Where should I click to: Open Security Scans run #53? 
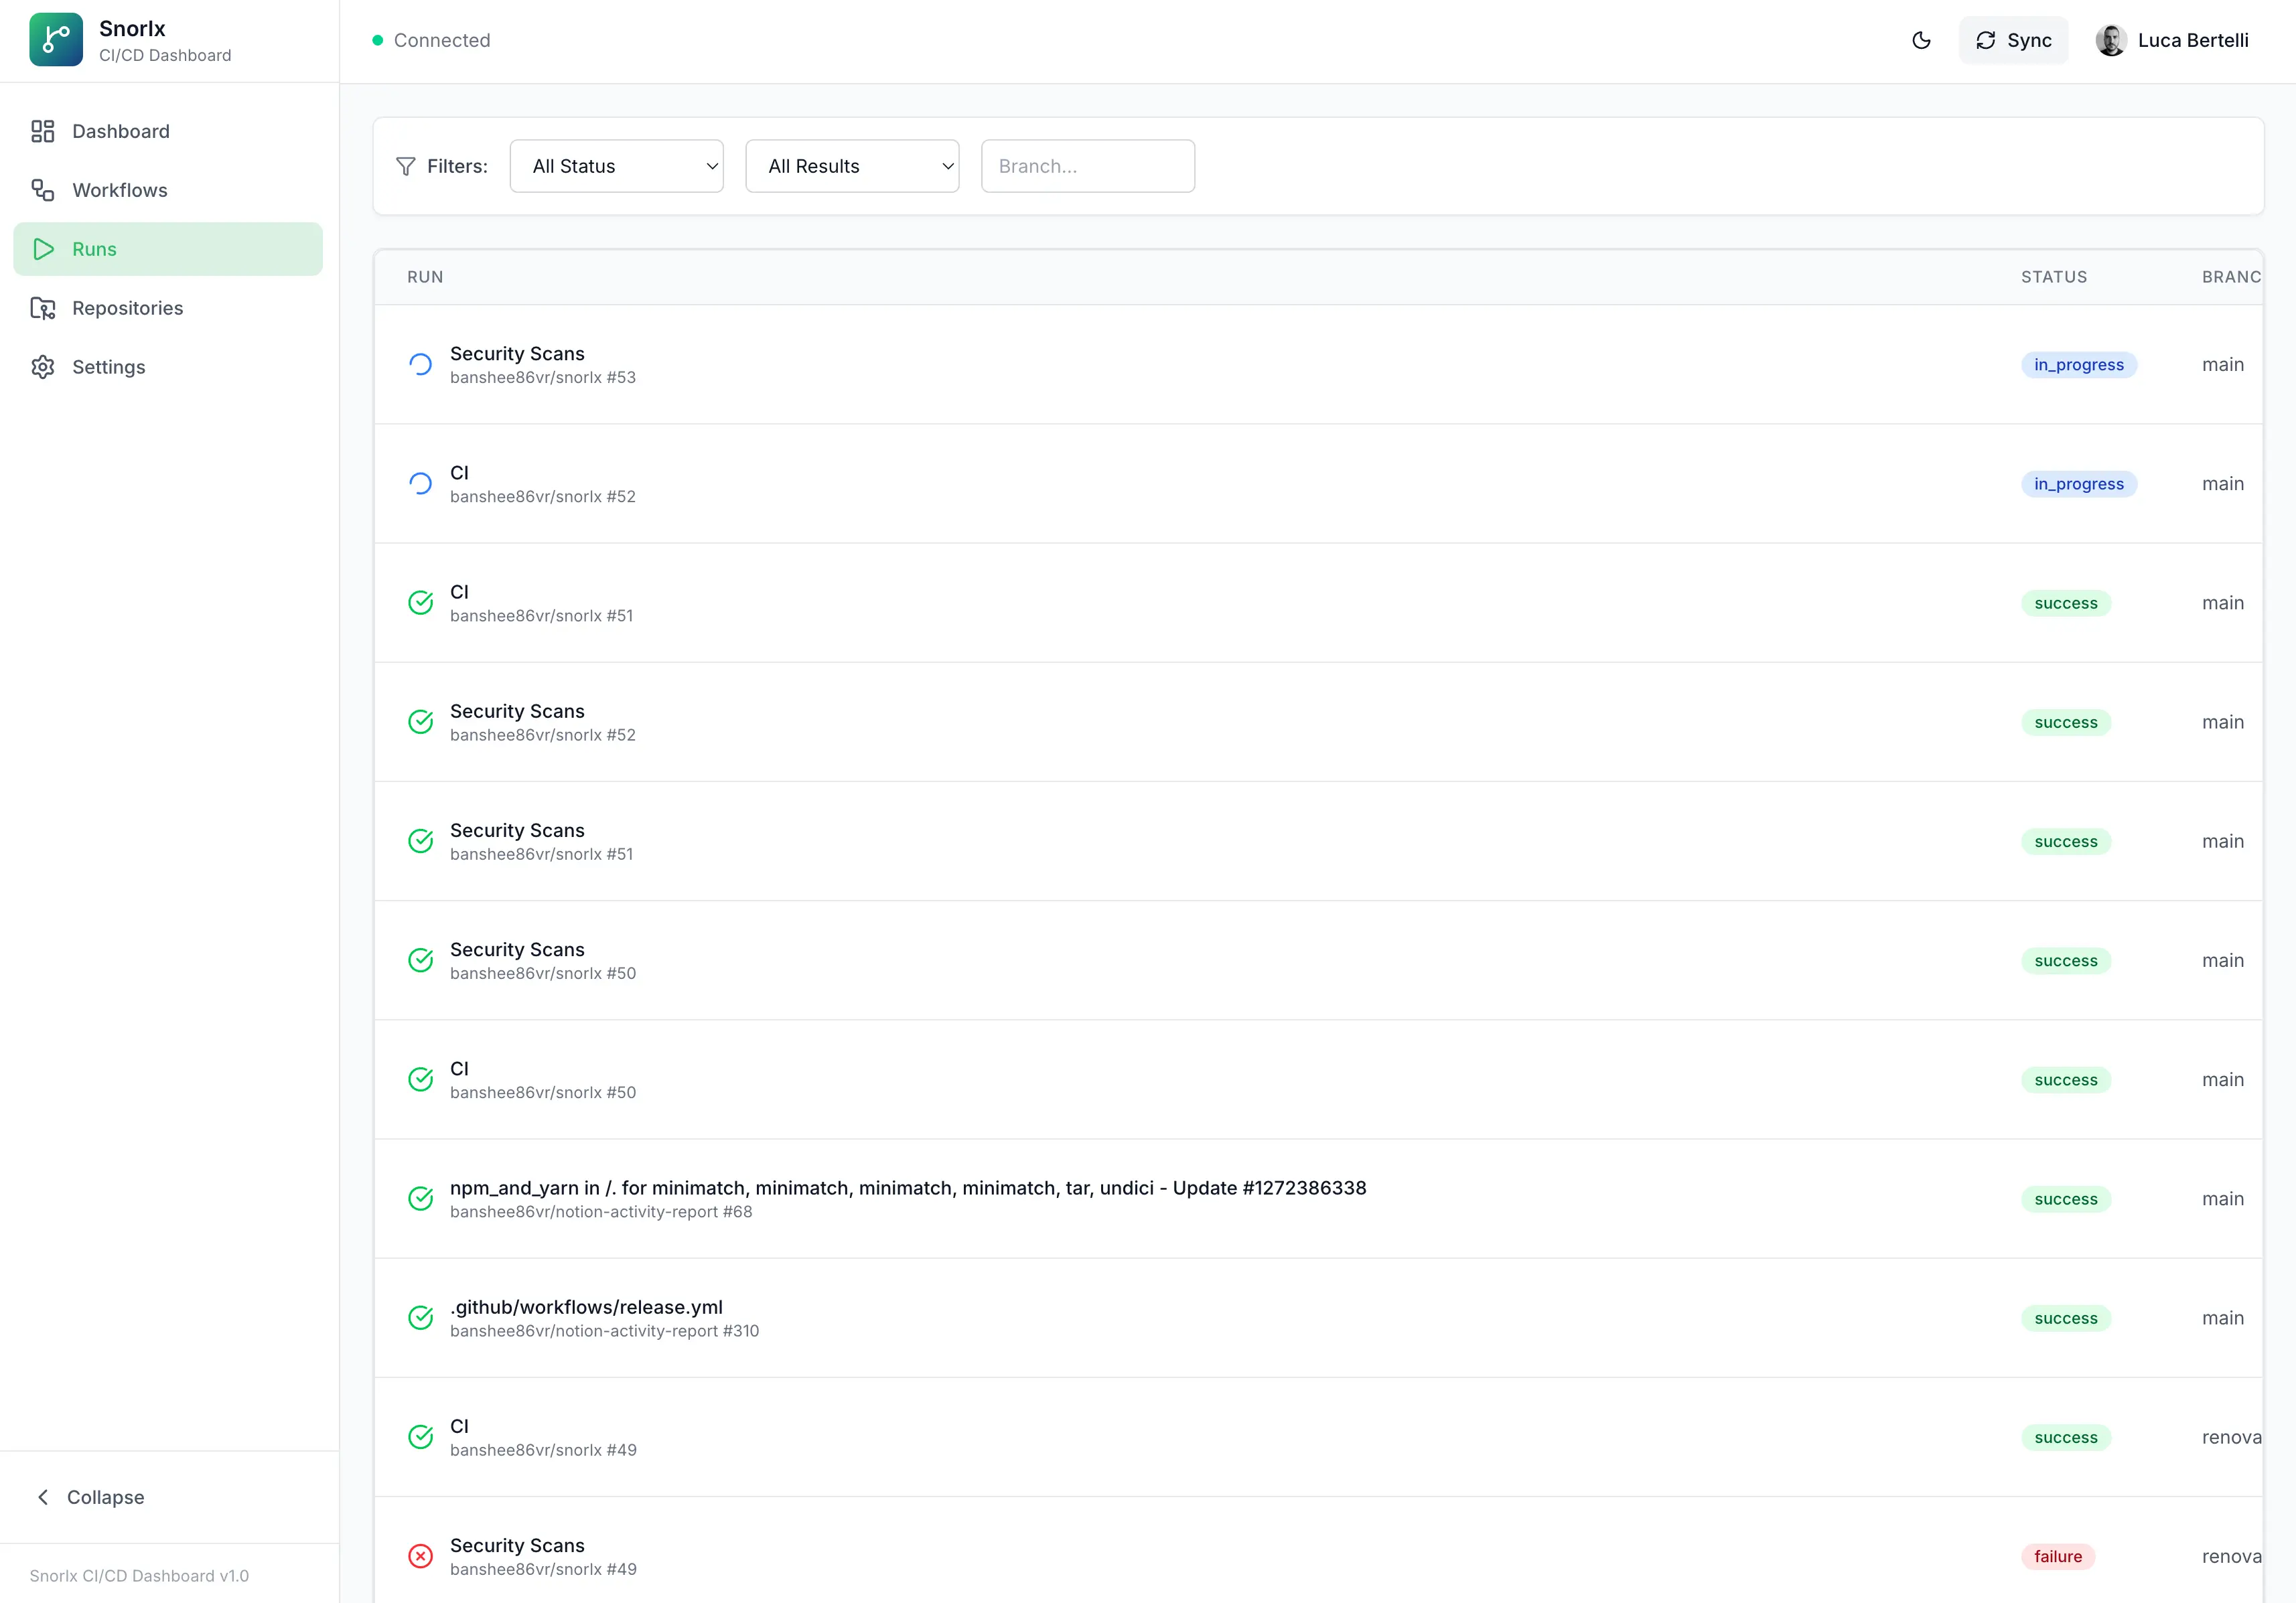1318,364
